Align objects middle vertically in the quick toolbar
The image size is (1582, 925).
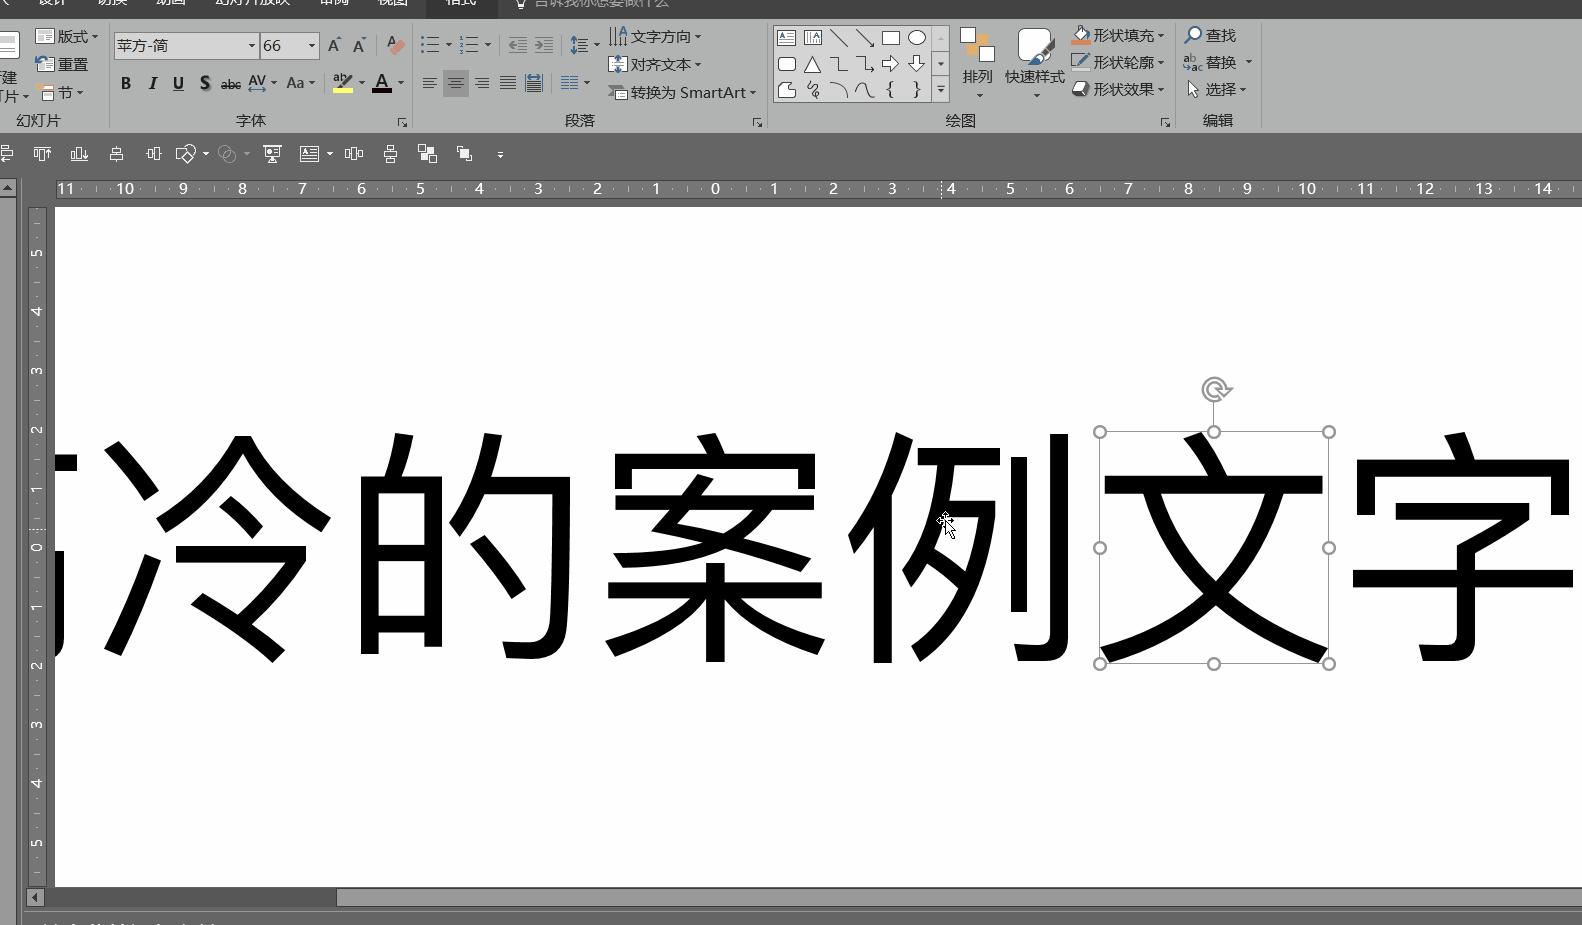(x=153, y=154)
